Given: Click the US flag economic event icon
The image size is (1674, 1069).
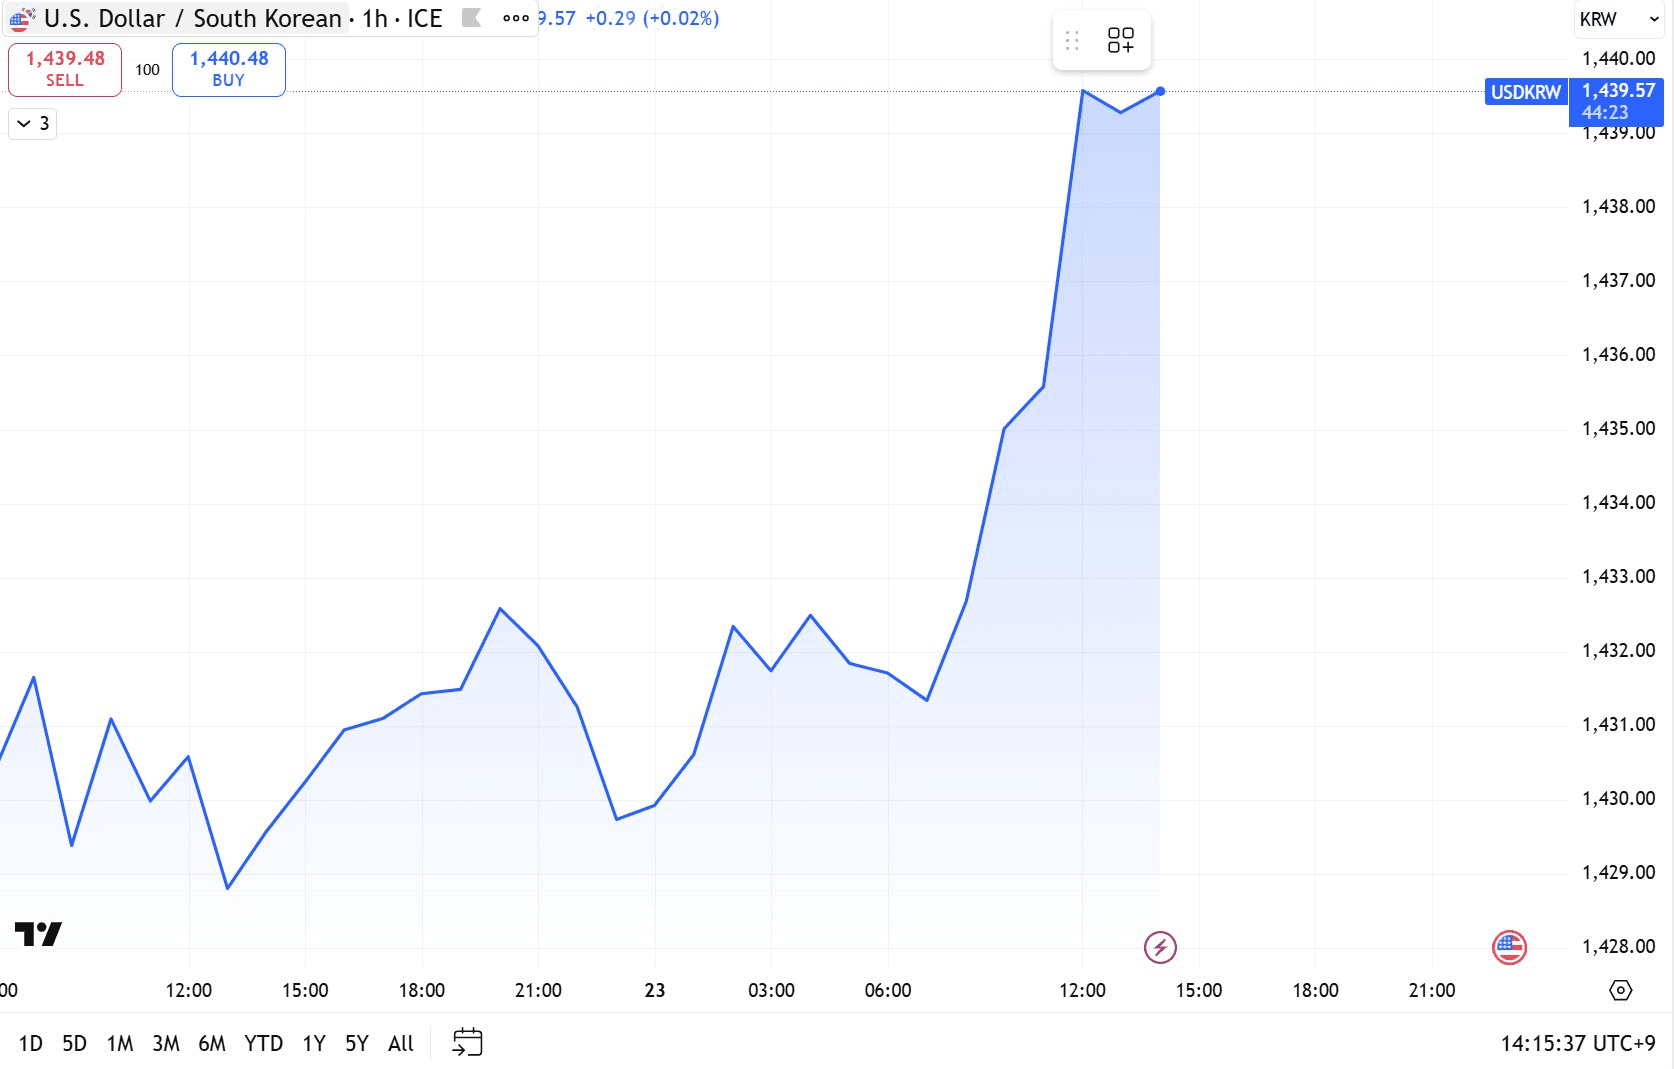Looking at the screenshot, I should pos(1509,947).
